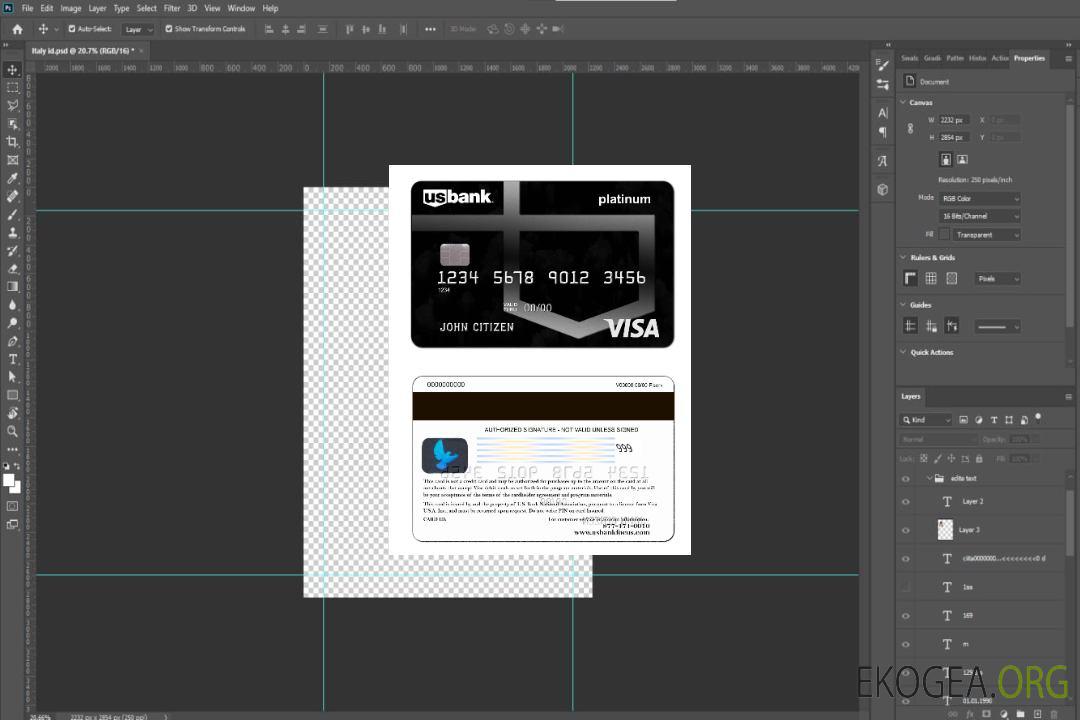Select the History Brush tool
Screen dimensions: 1080x720
tap(12, 251)
